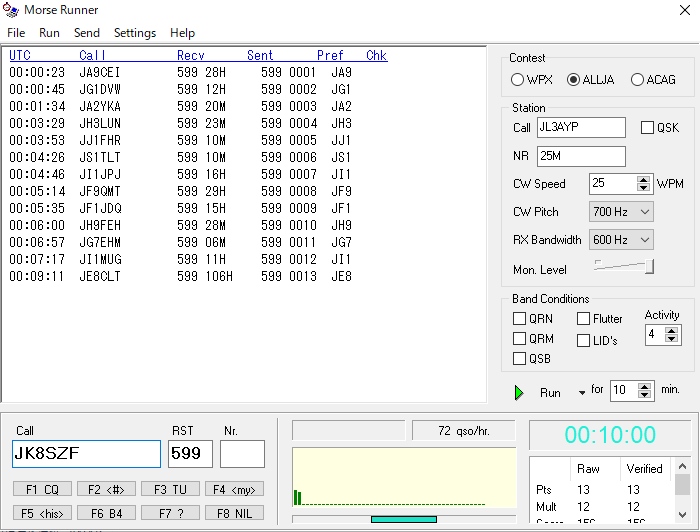Enable LID's band condition
The height and width of the screenshot is (532, 700).
pyautogui.click(x=583, y=341)
